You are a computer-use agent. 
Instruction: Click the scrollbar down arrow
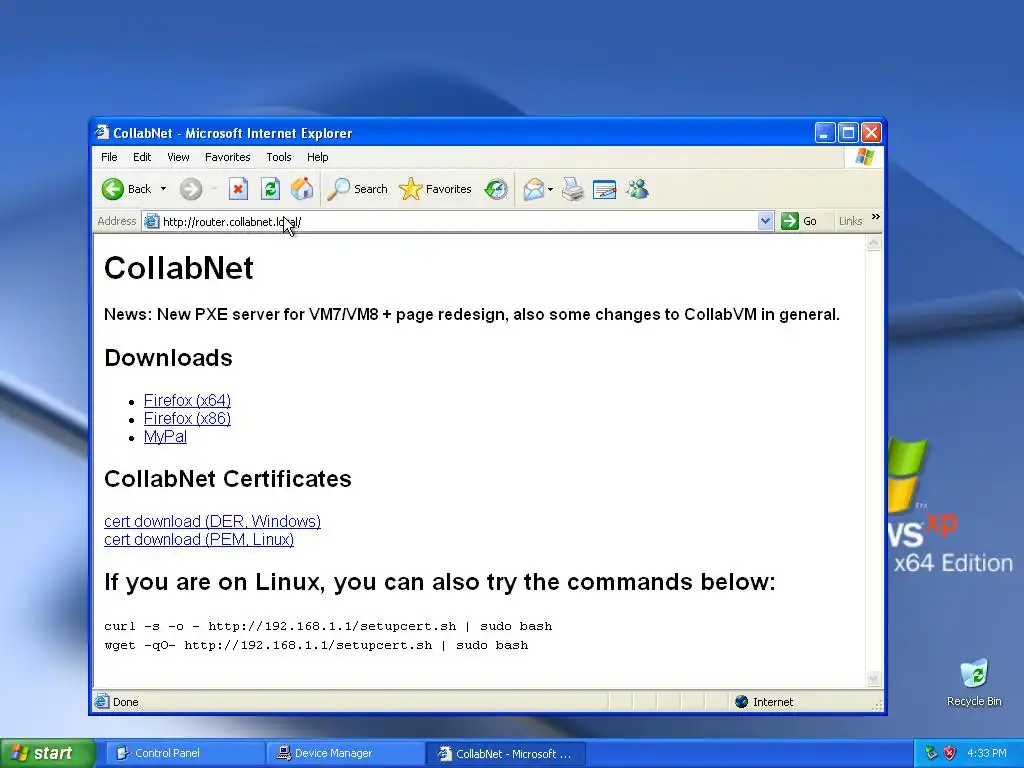tap(873, 679)
